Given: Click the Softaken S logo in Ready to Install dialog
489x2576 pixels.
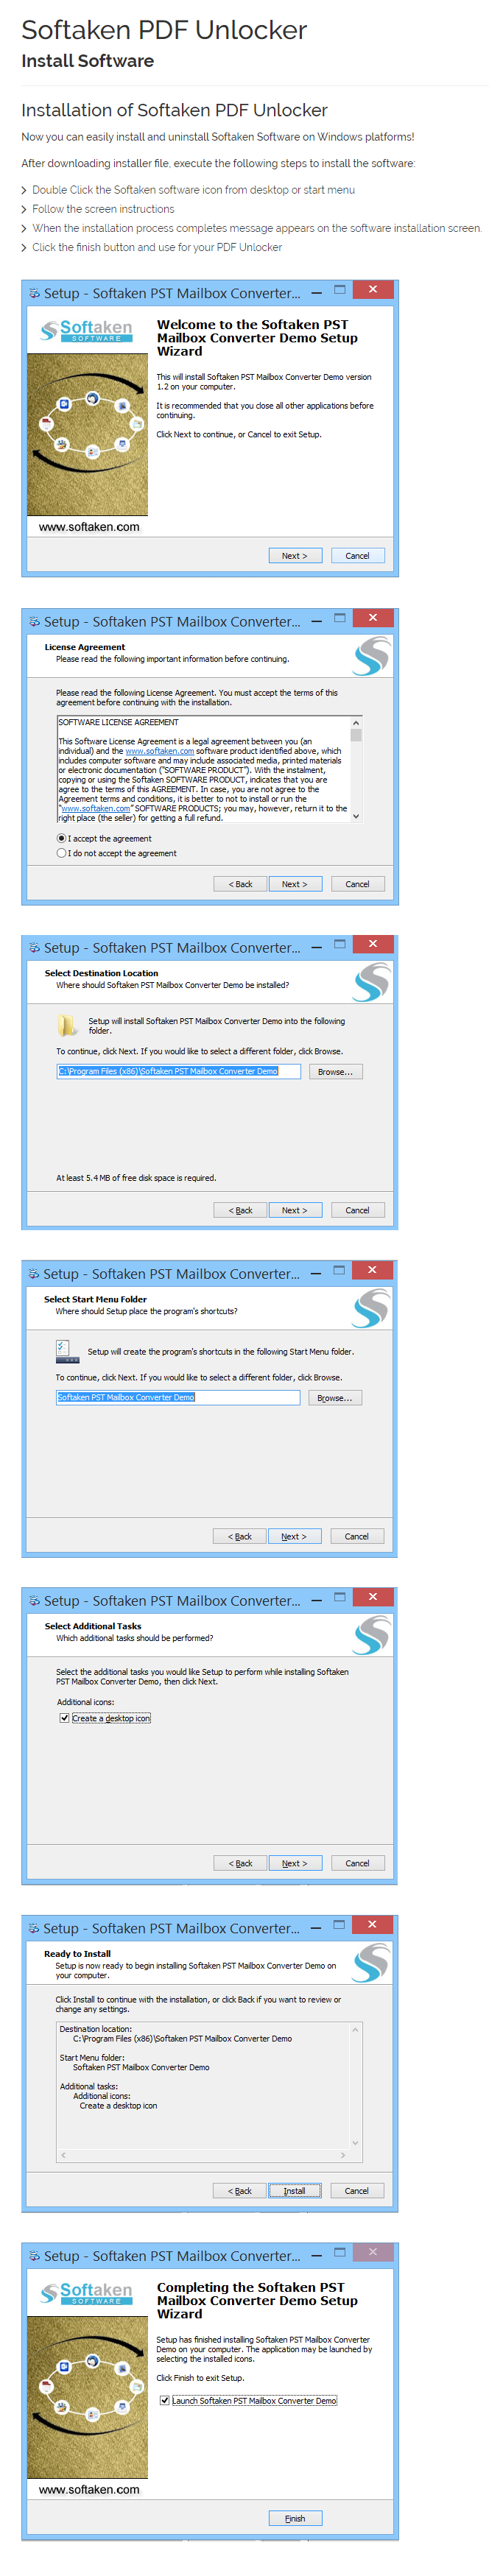Looking at the screenshot, I should point(371,1962).
